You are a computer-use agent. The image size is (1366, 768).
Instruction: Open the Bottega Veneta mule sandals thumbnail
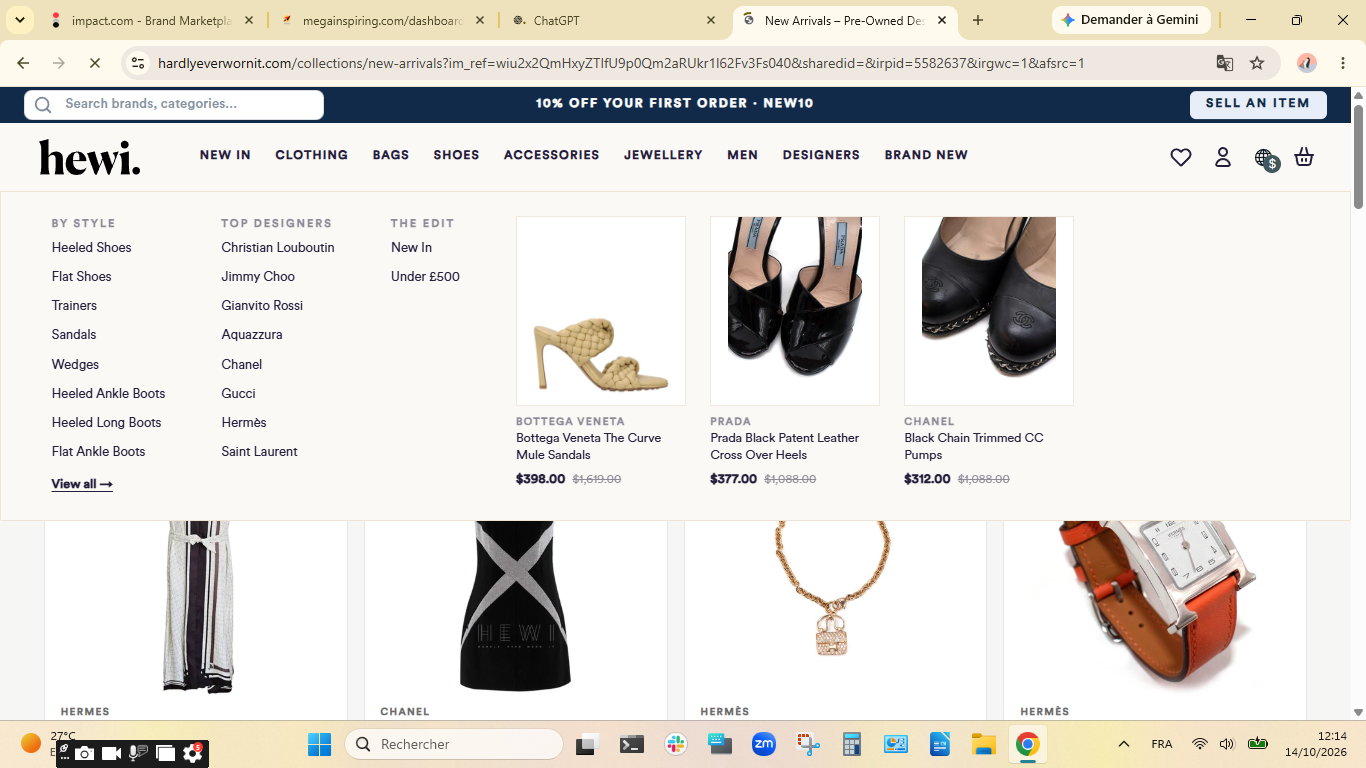(601, 311)
